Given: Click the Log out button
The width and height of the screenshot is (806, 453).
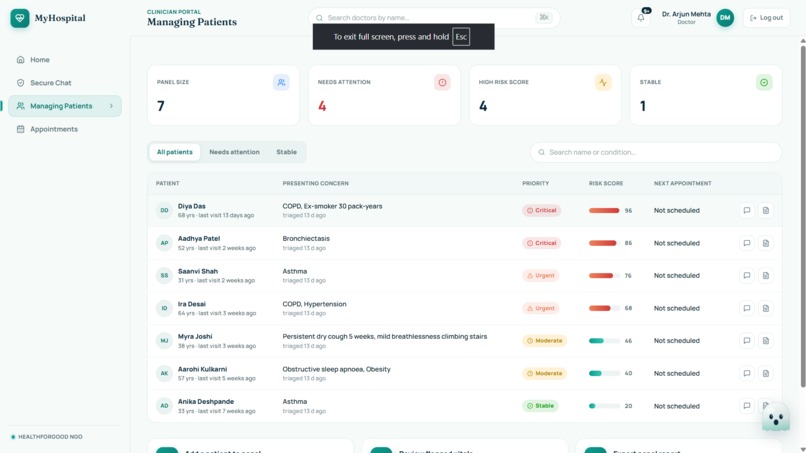Looking at the screenshot, I should [x=766, y=18].
